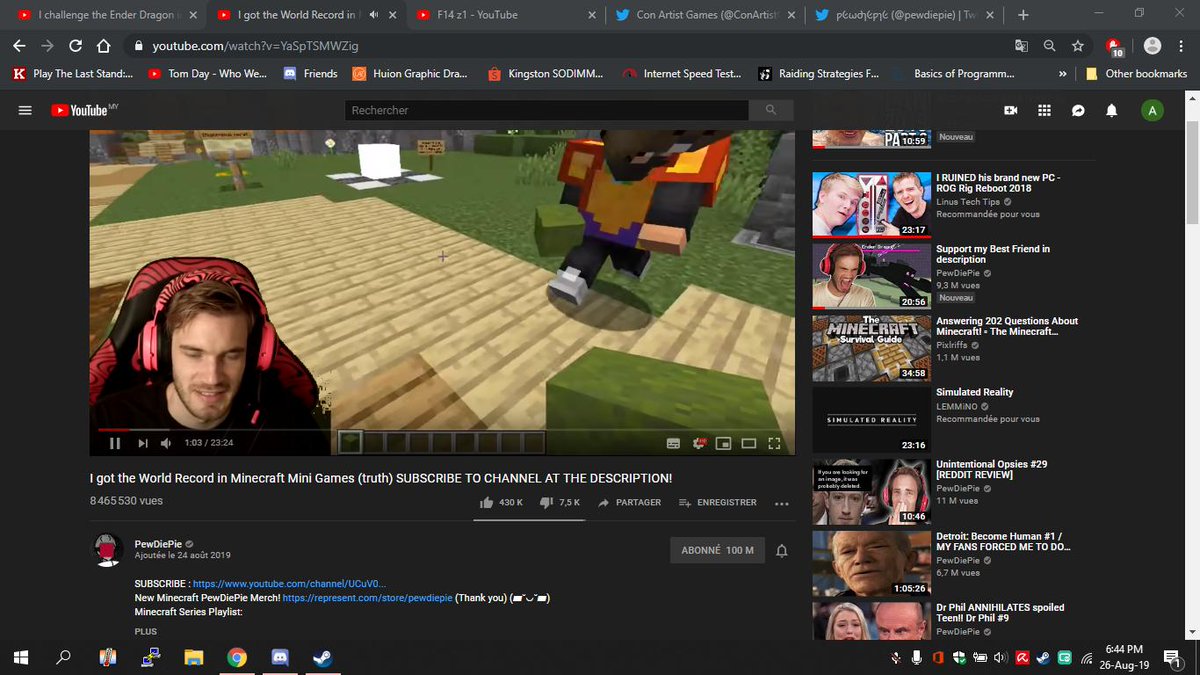Switch to the Con Artist Games Twitter tab
Image resolution: width=1200 pixels, height=675 pixels.
(x=706, y=15)
